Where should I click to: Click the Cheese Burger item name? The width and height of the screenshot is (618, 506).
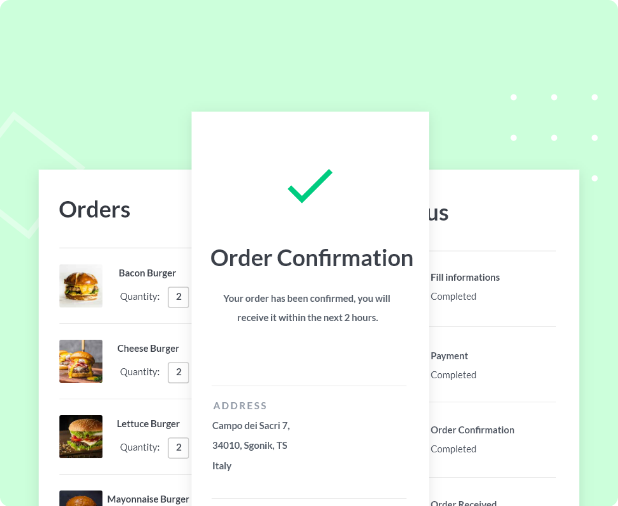(148, 349)
